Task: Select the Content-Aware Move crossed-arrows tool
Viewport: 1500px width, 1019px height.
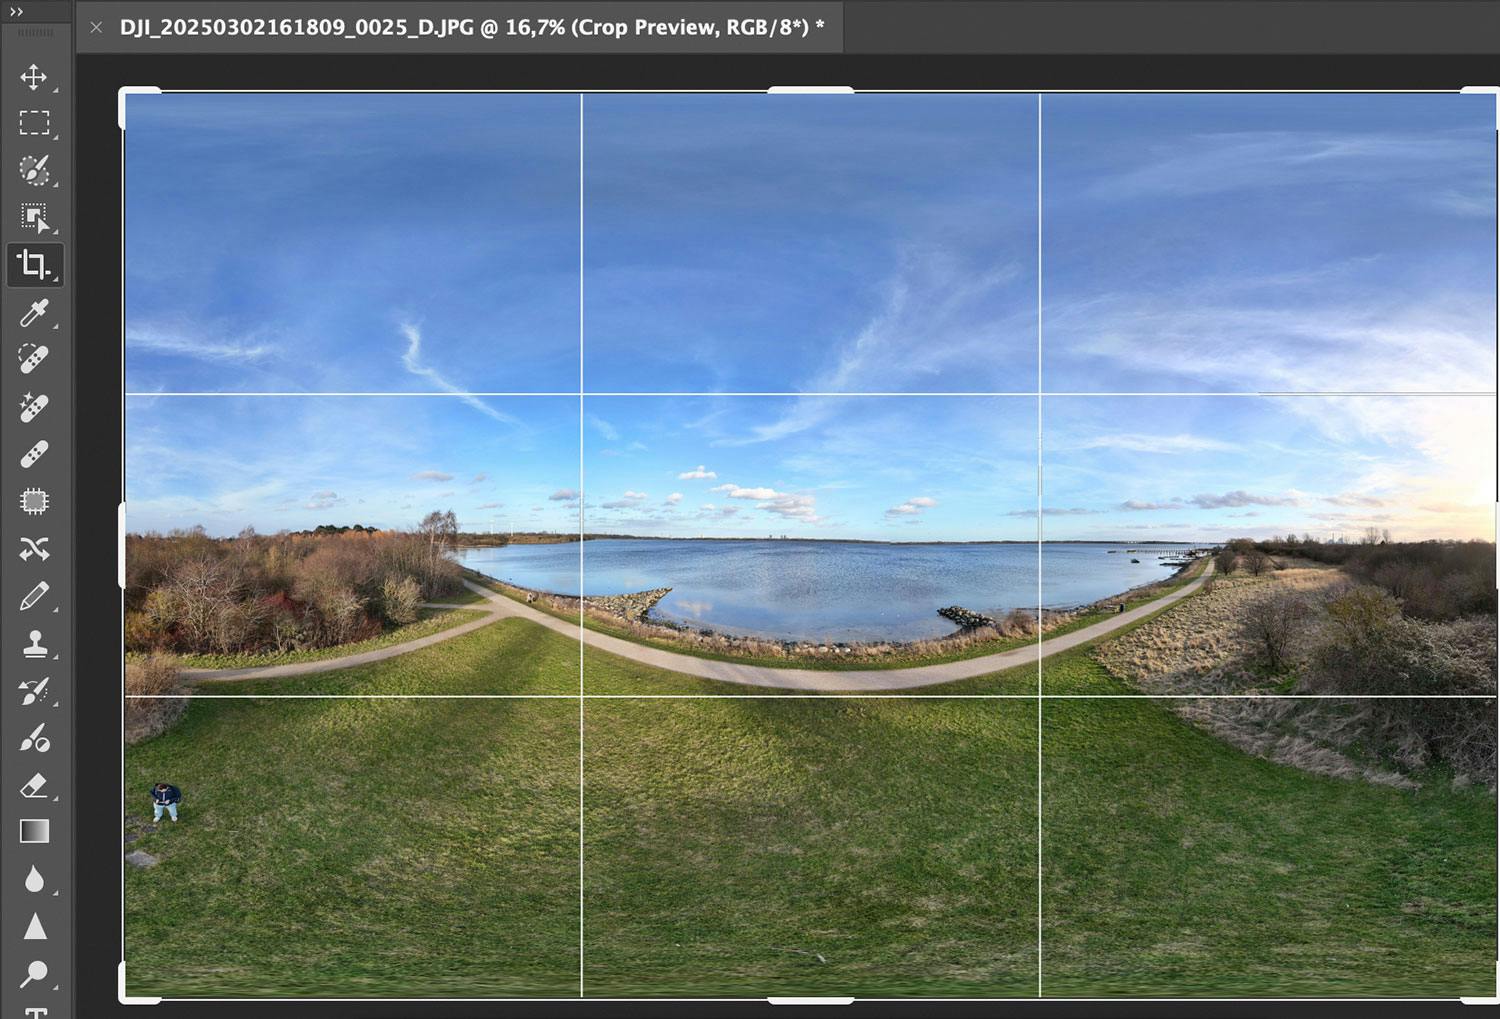Action: (x=34, y=549)
